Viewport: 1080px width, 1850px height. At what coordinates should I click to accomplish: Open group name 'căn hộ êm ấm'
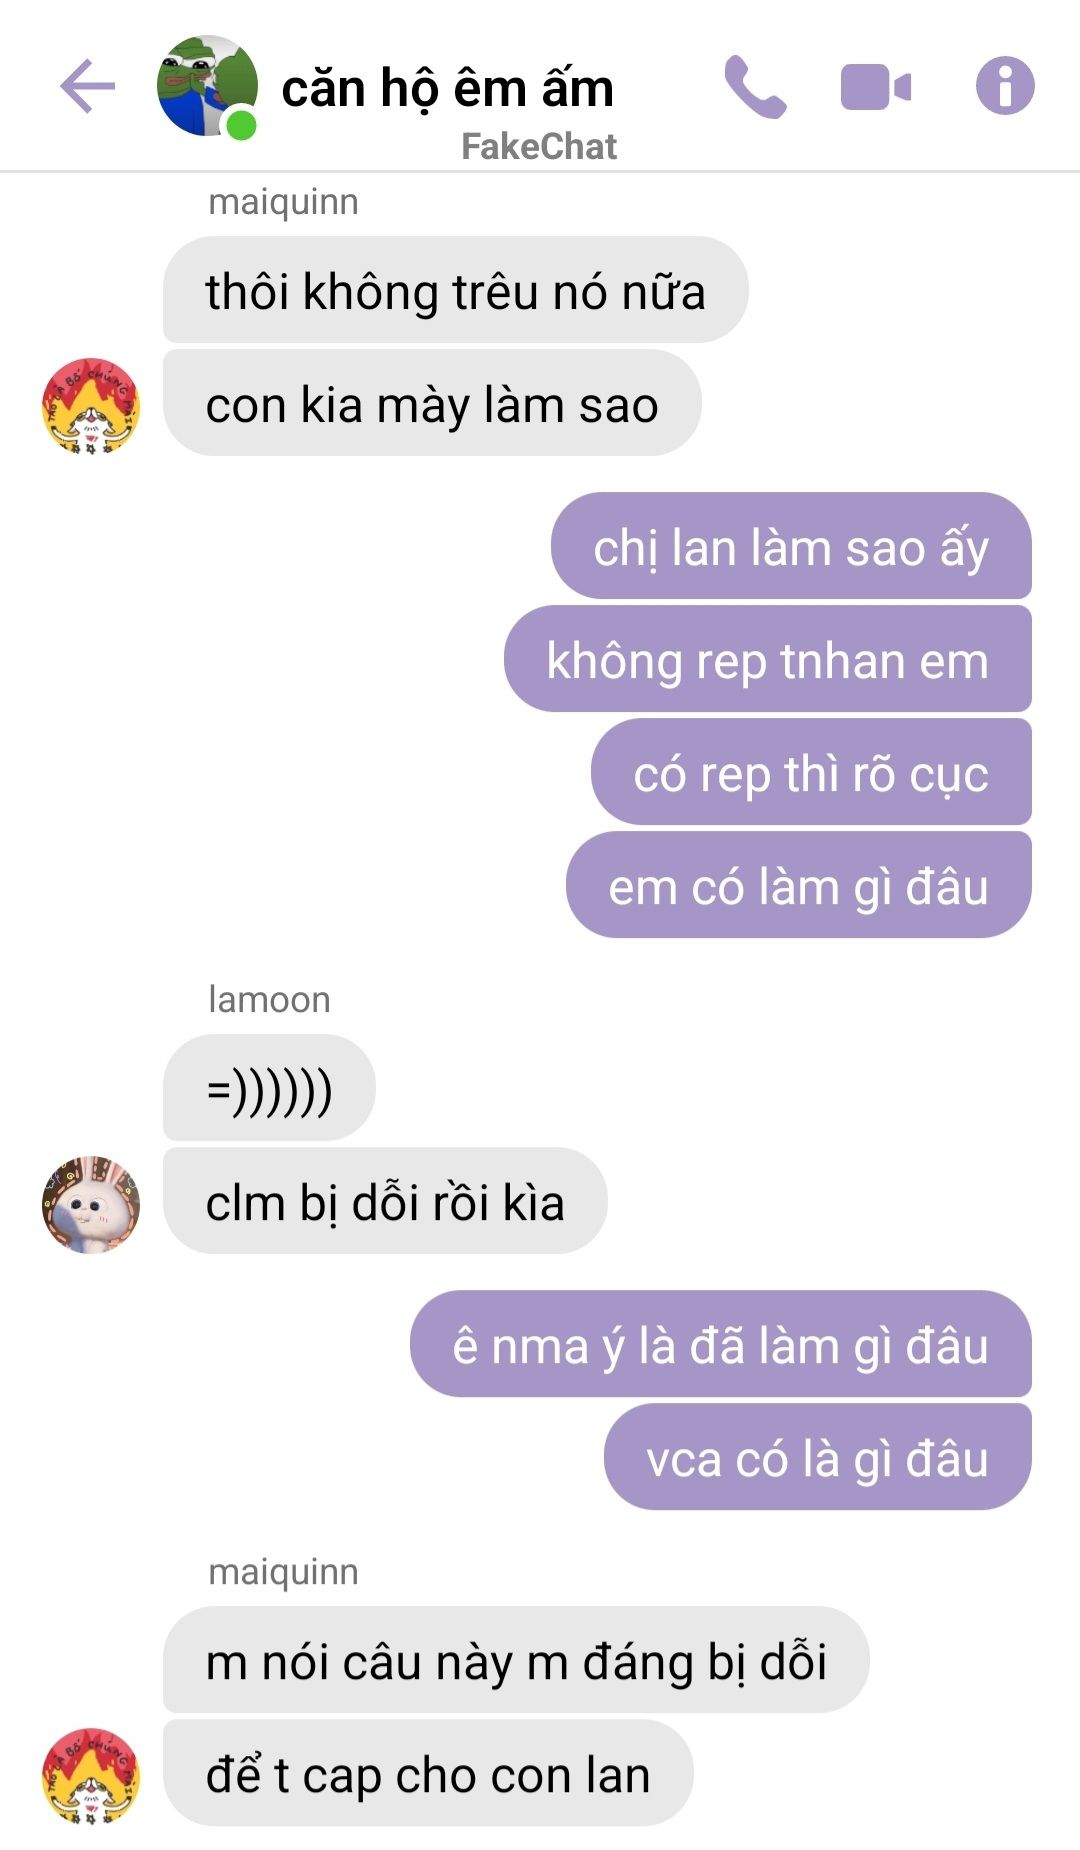click(447, 88)
